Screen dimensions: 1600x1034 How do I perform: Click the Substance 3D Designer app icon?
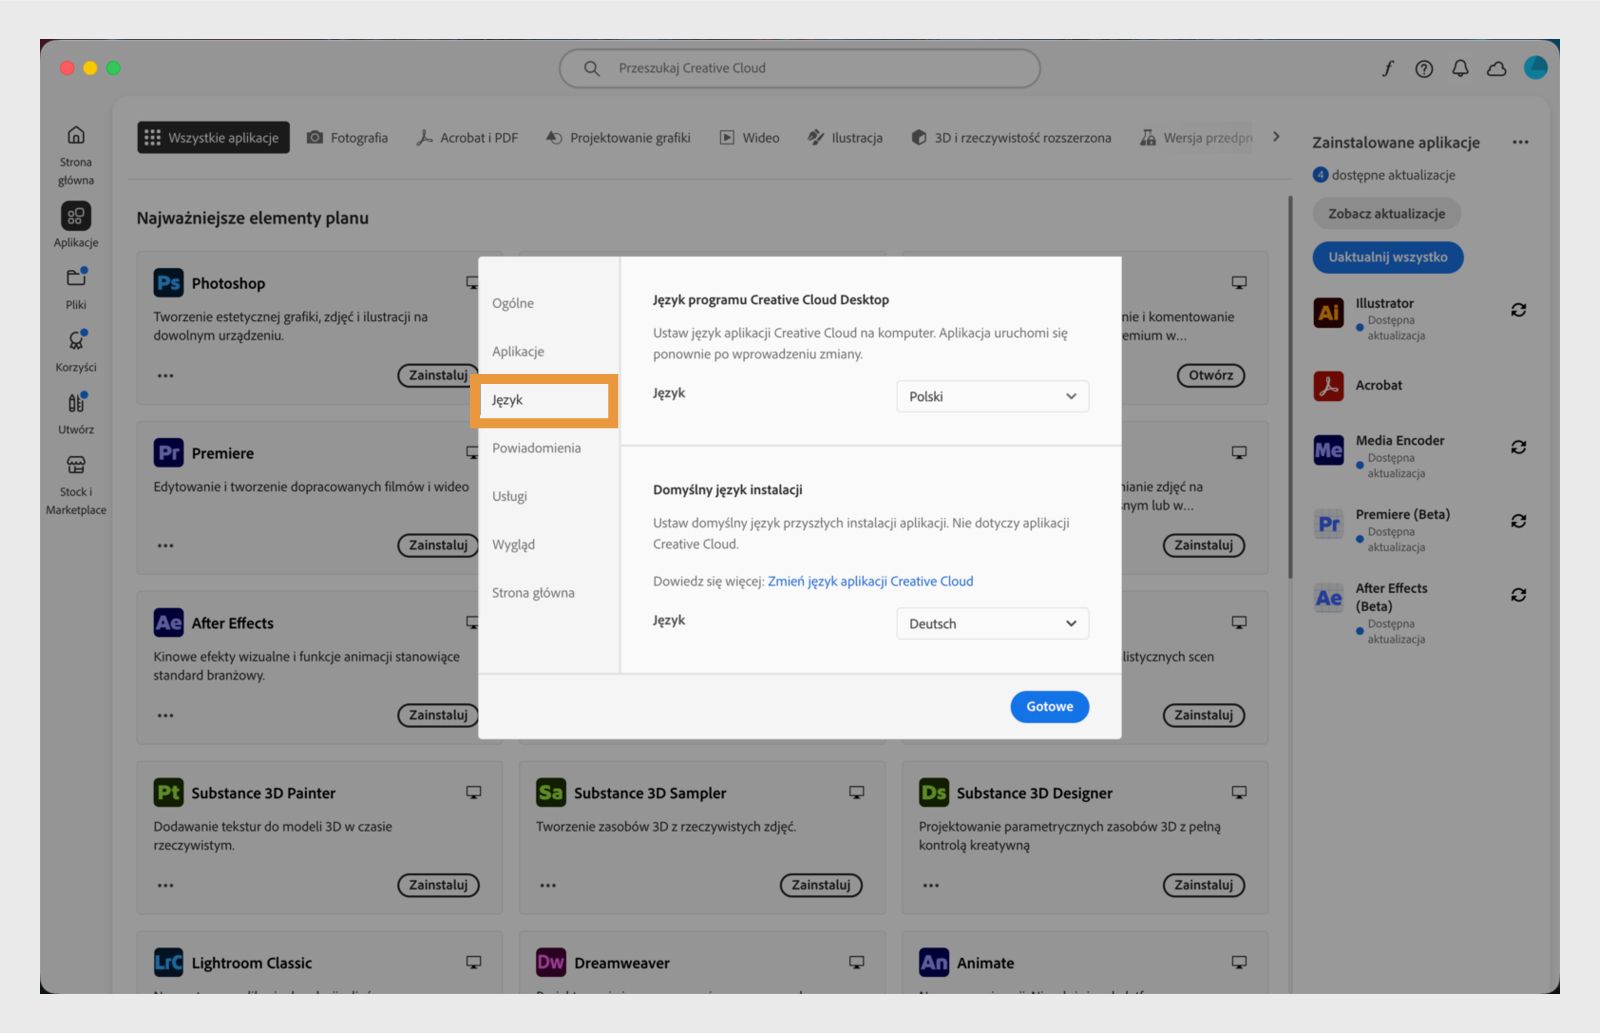[x=934, y=793]
